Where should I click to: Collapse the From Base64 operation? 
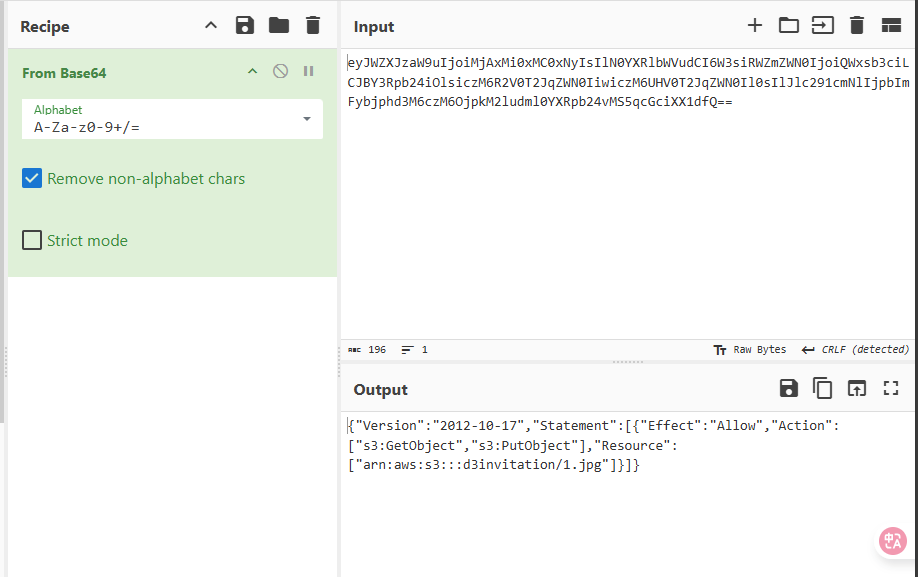coord(252,72)
